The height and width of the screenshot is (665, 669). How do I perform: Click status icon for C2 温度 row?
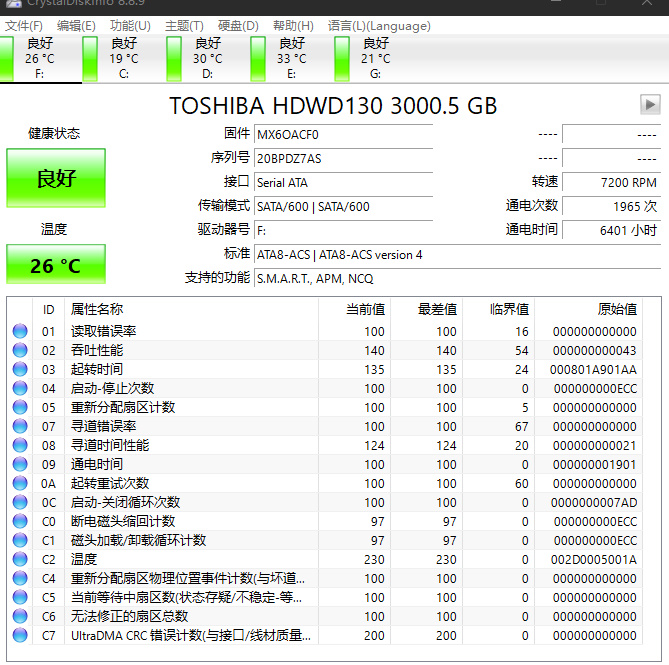(20, 559)
